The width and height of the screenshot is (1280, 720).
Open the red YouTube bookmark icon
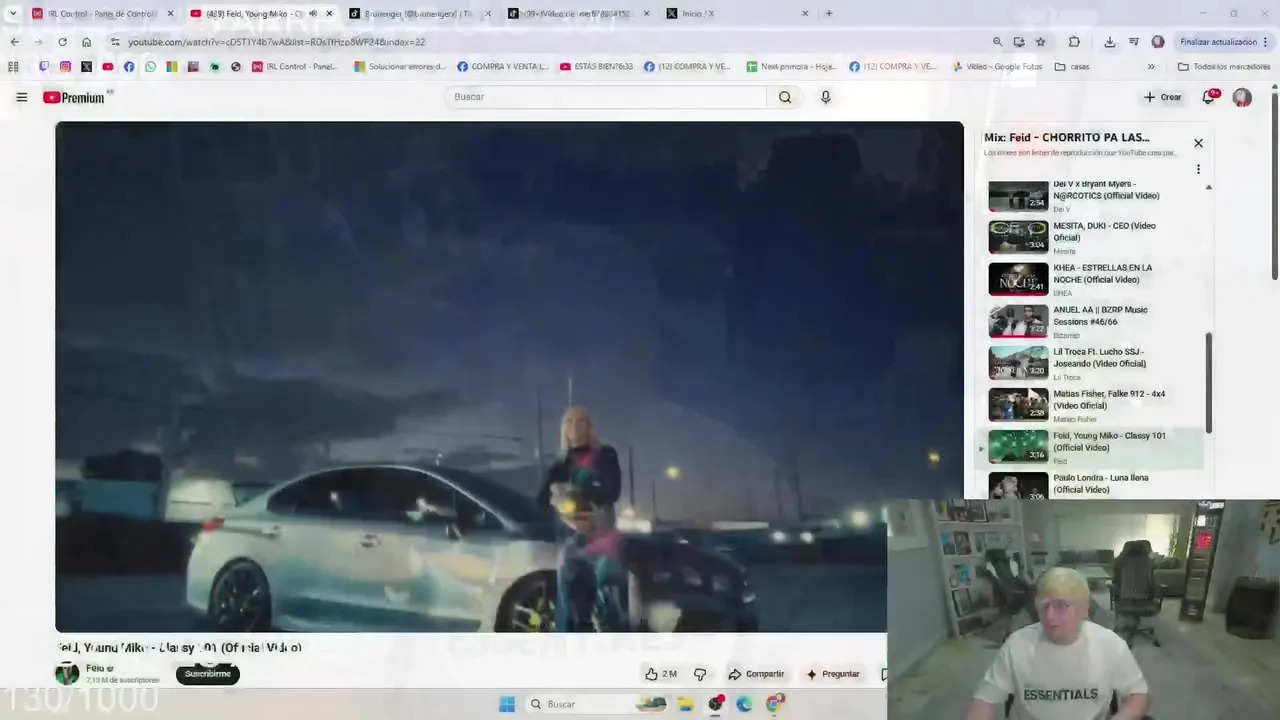[108, 67]
